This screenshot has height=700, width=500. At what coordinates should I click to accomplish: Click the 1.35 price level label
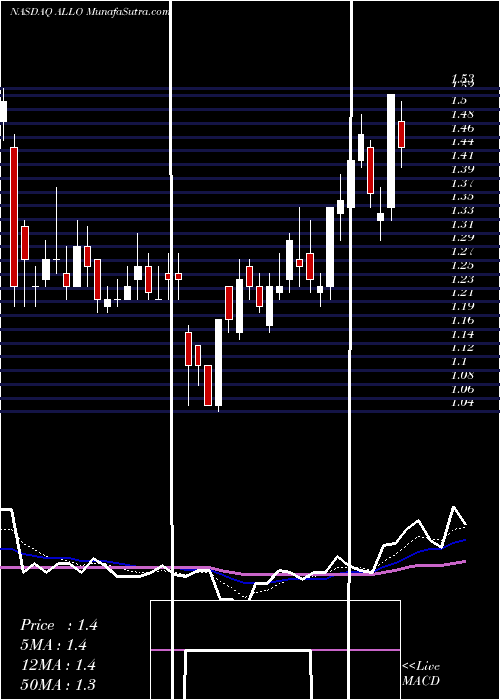point(463,196)
